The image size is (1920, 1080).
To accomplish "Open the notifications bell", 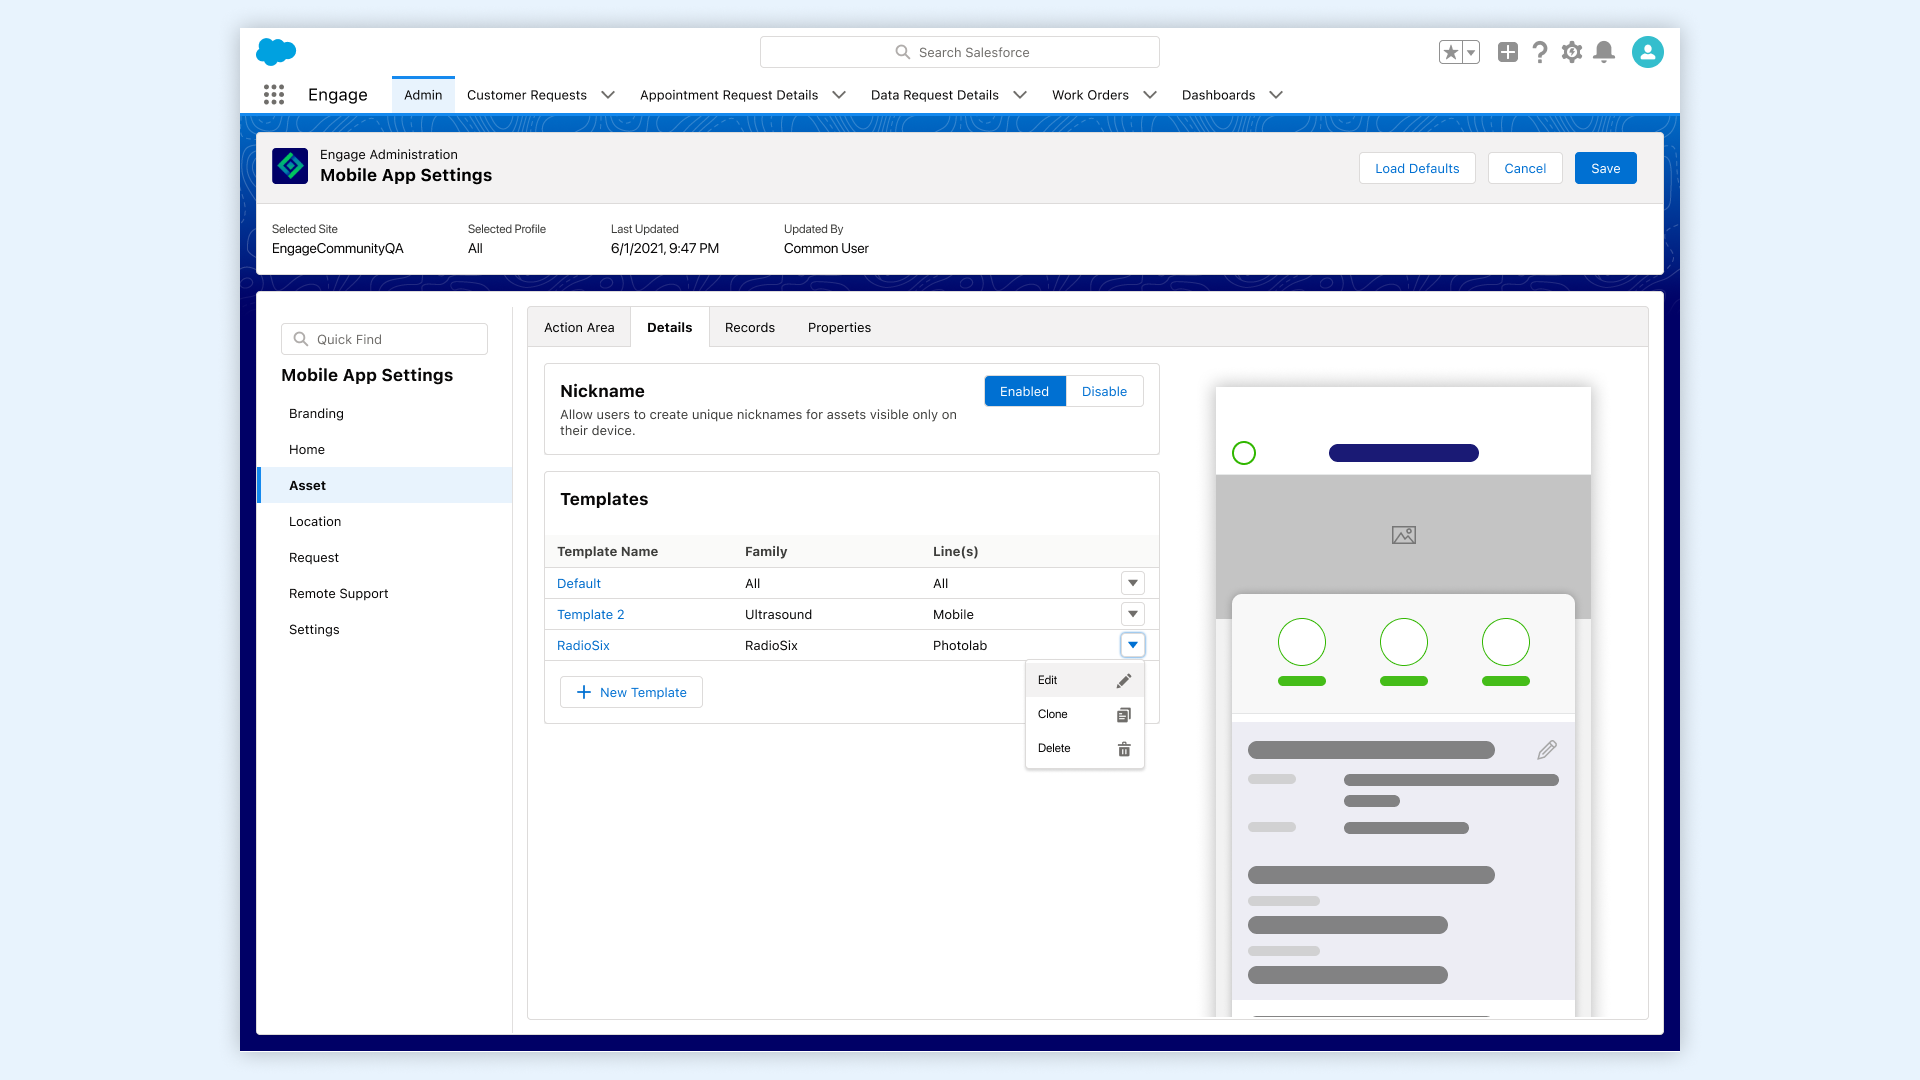I will (x=1604, y=52).
